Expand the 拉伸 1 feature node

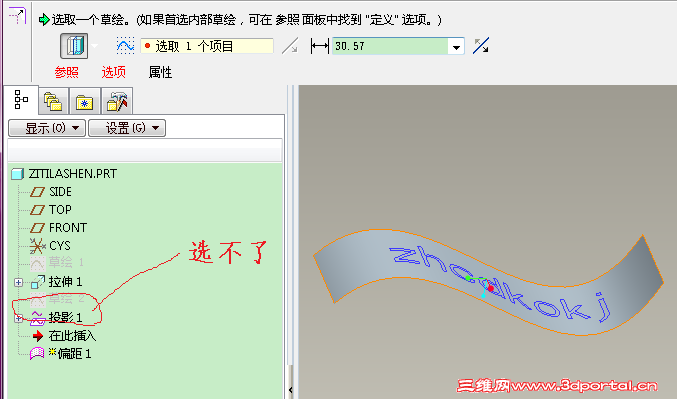click(x=18, y=282)
